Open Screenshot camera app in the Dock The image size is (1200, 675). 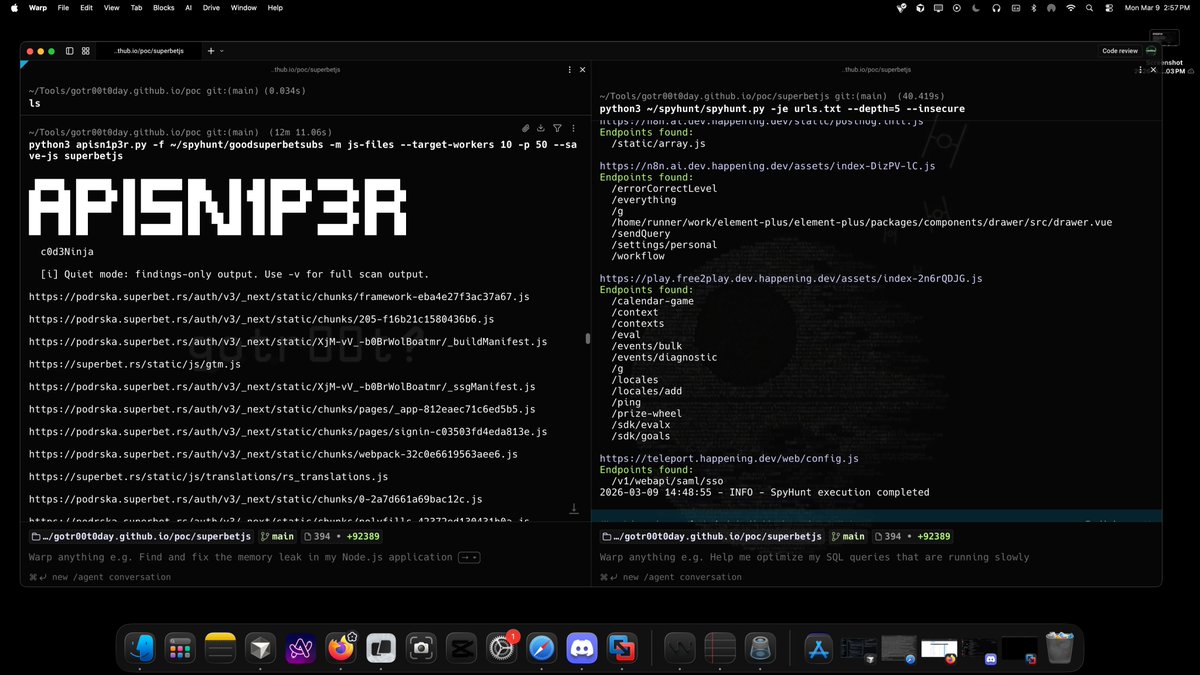422,648
